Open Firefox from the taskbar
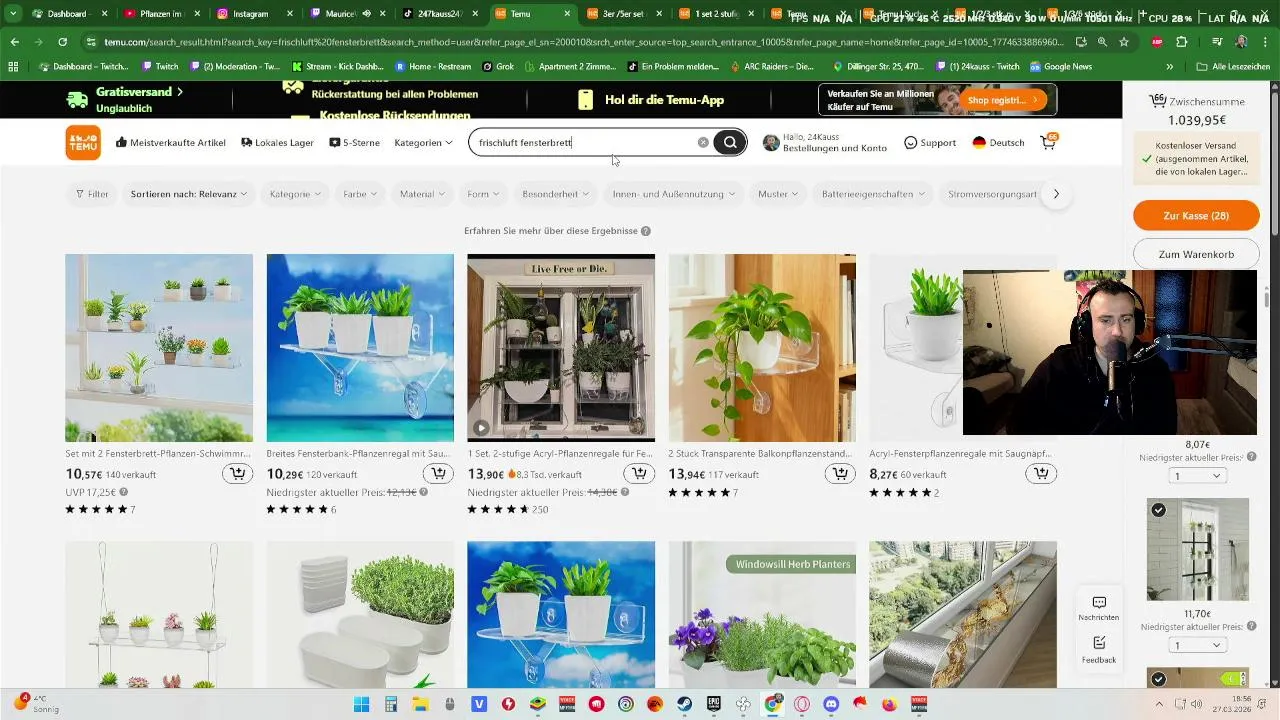 click(x=890, y=704)
